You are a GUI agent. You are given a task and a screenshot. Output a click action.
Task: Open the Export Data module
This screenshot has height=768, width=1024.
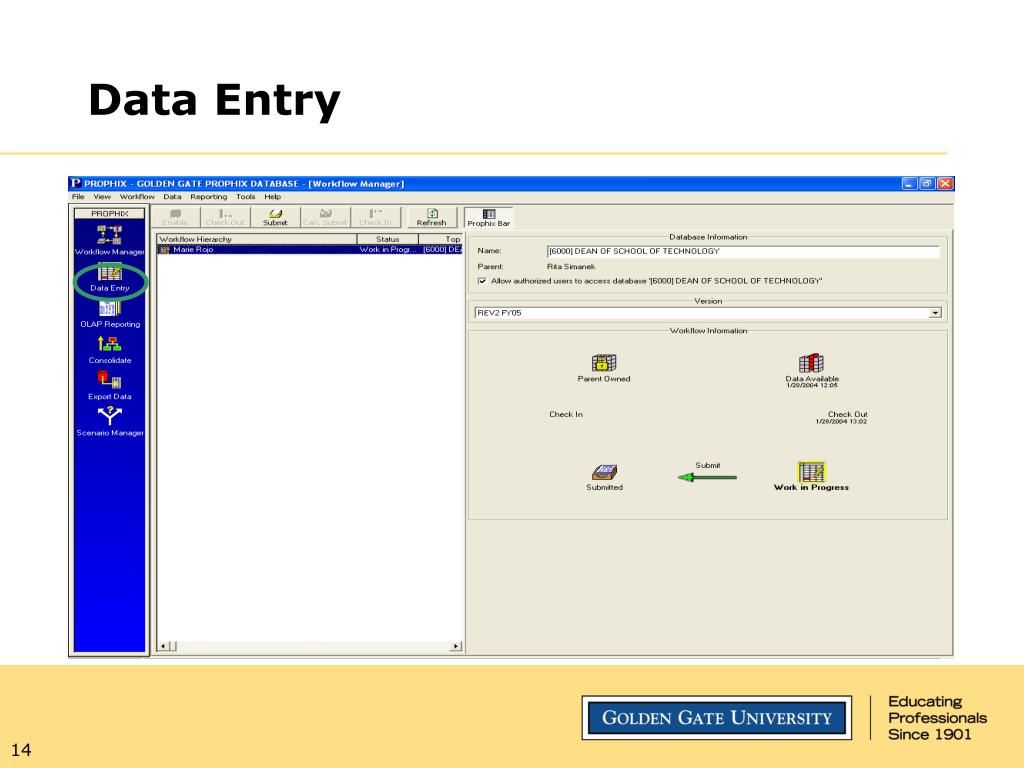(110, 386)
